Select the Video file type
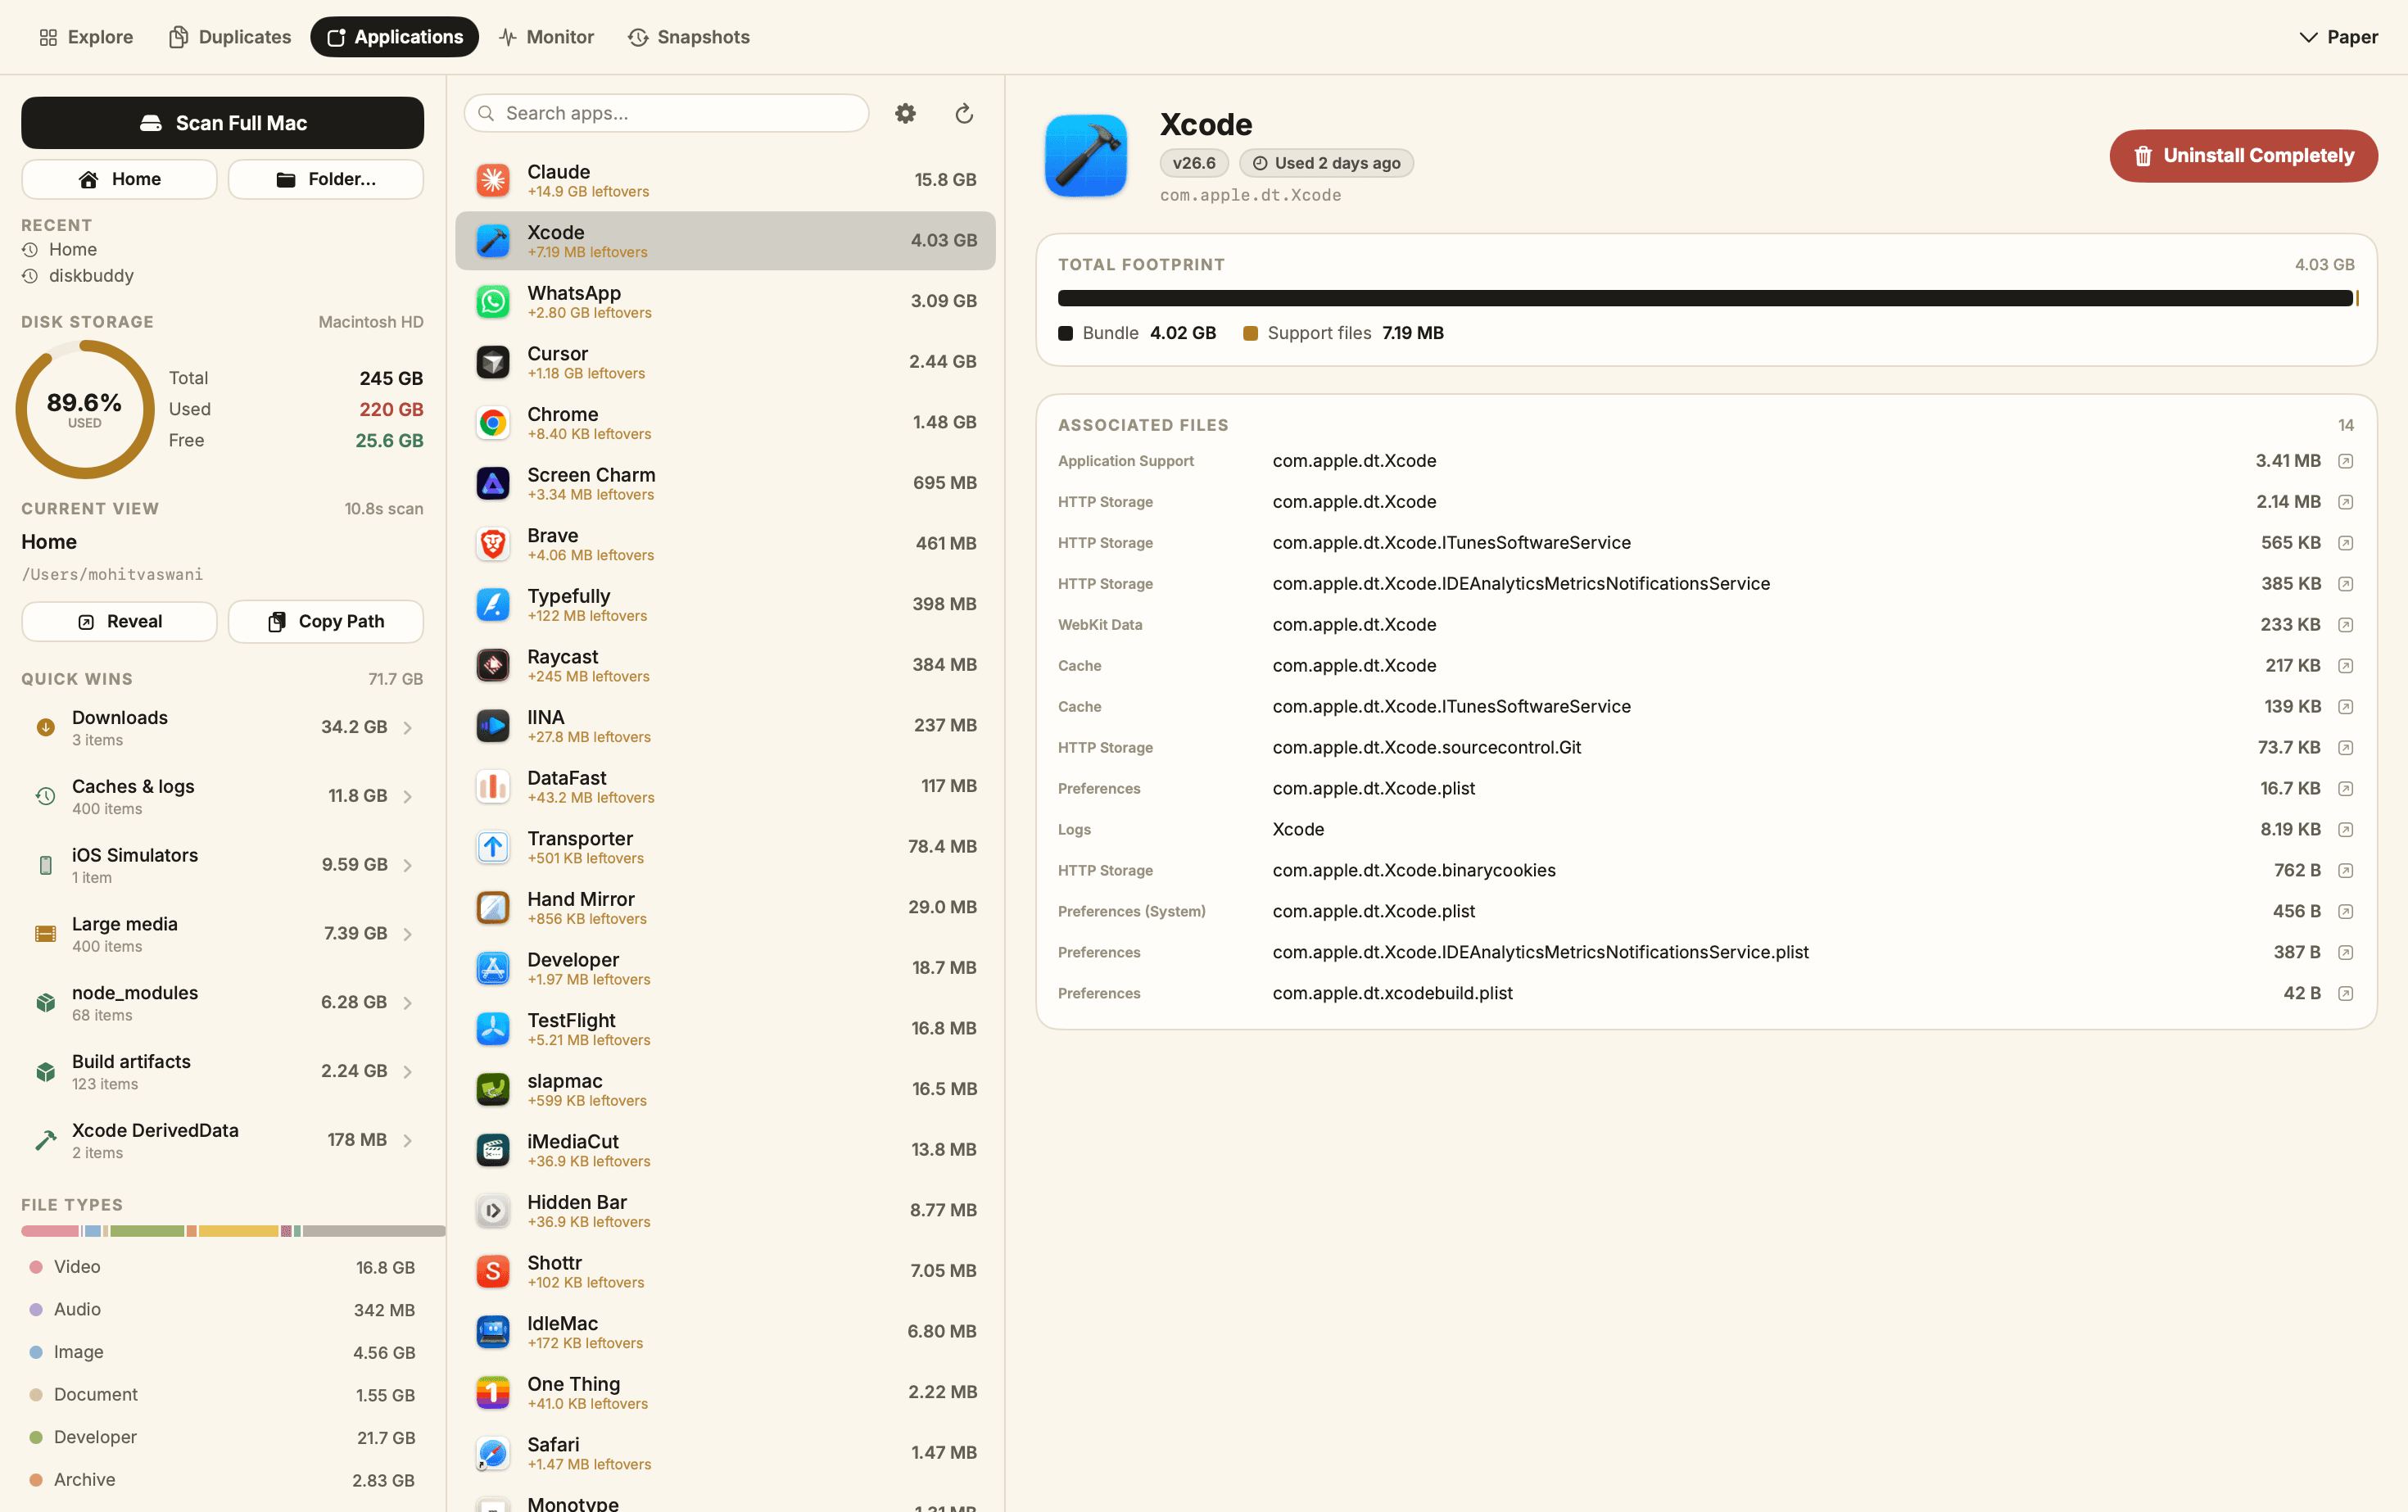The width and height of the screenshot is (2408, 1512). [x=222, y=1268]
